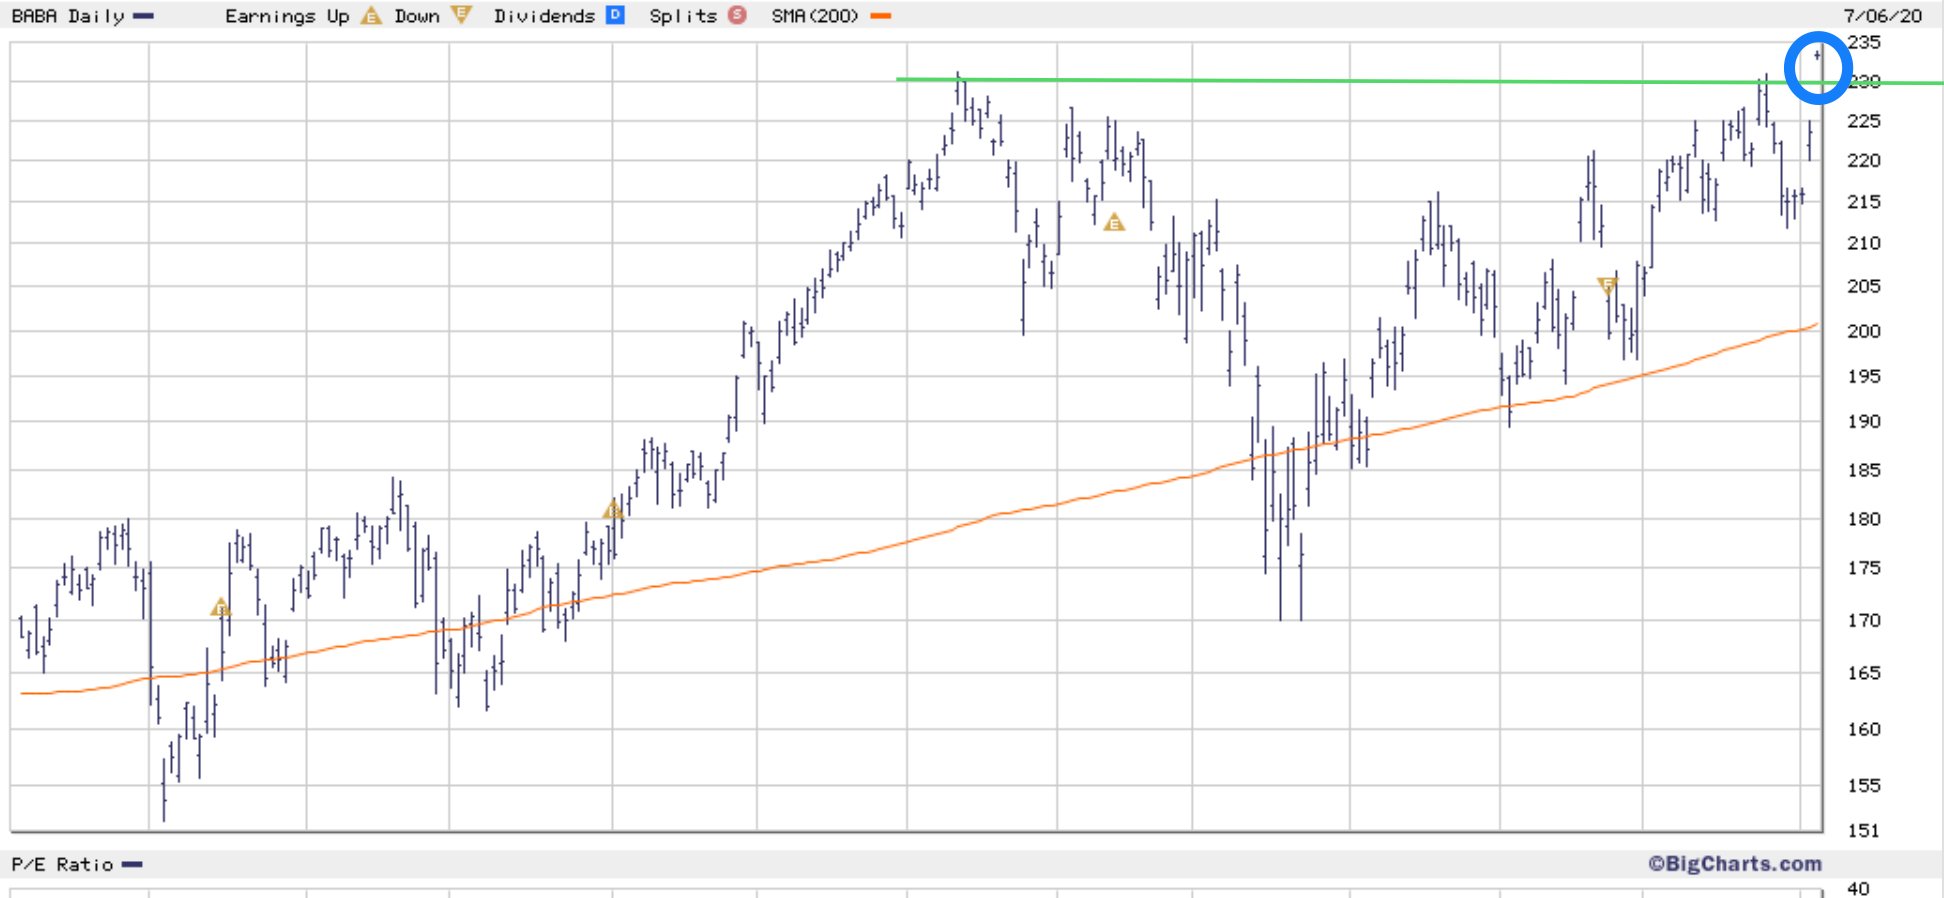
Task: Click the "Down" legend text
Action: point(417,16)
